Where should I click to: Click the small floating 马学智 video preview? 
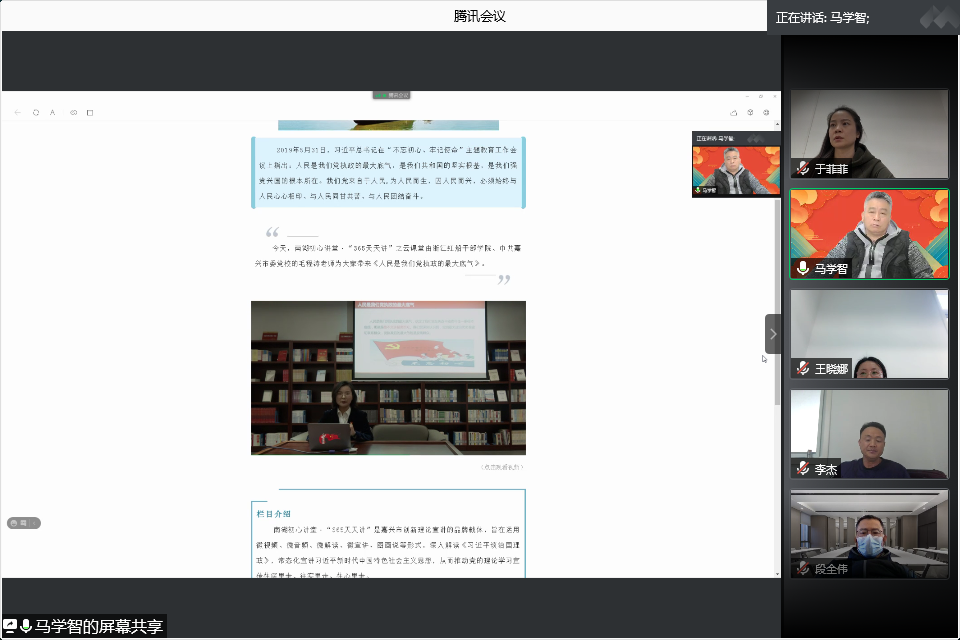pos(736,168)
